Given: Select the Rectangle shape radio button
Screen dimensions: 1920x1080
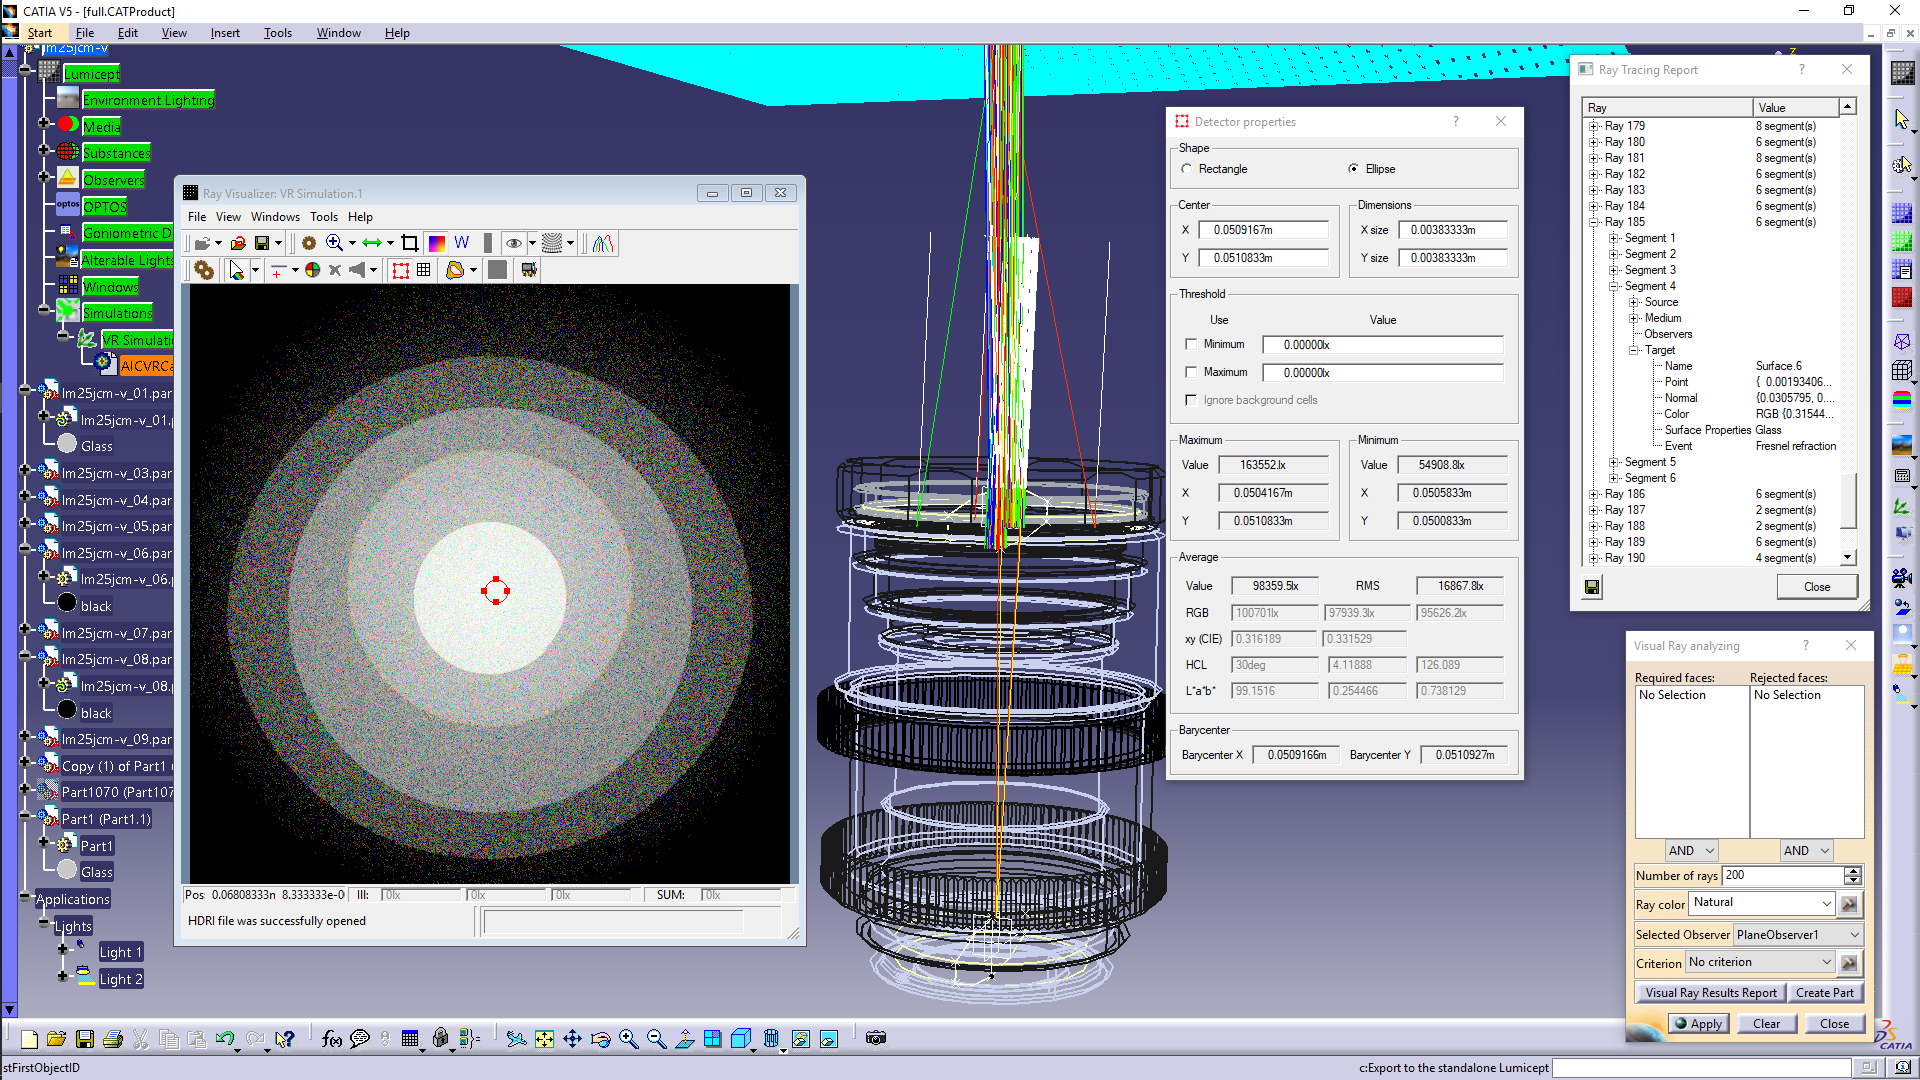Looking at the screenshot, I should click(x=1187, y=169).
